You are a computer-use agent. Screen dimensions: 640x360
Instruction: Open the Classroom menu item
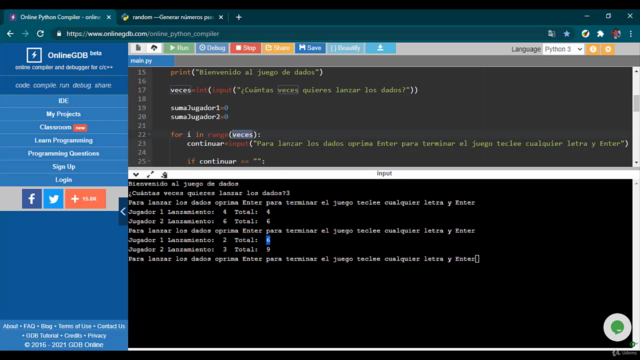coord(64,127)
